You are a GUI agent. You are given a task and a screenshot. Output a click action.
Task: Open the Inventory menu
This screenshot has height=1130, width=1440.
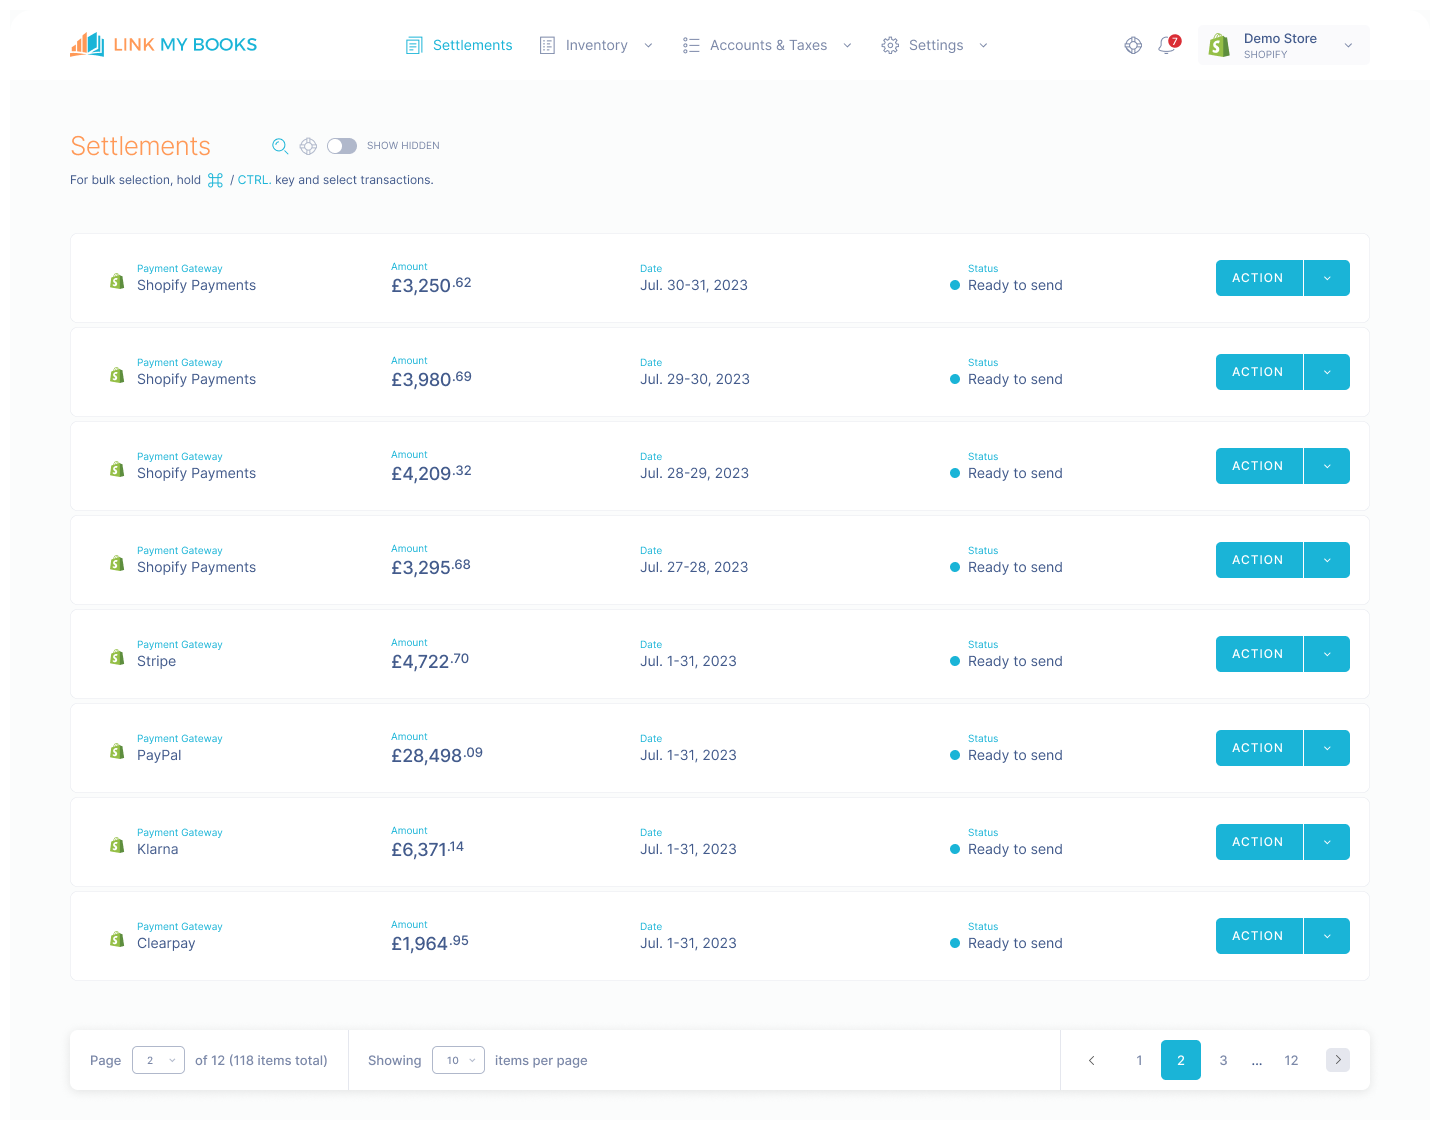click(596, 45)
